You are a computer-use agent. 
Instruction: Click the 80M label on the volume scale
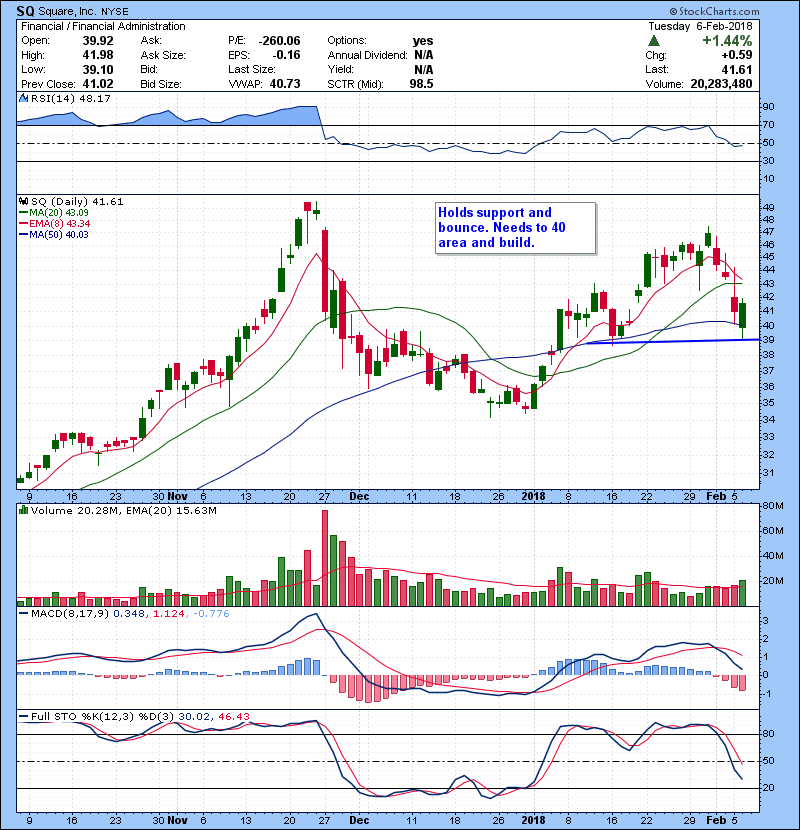click(x=773, y=506)
